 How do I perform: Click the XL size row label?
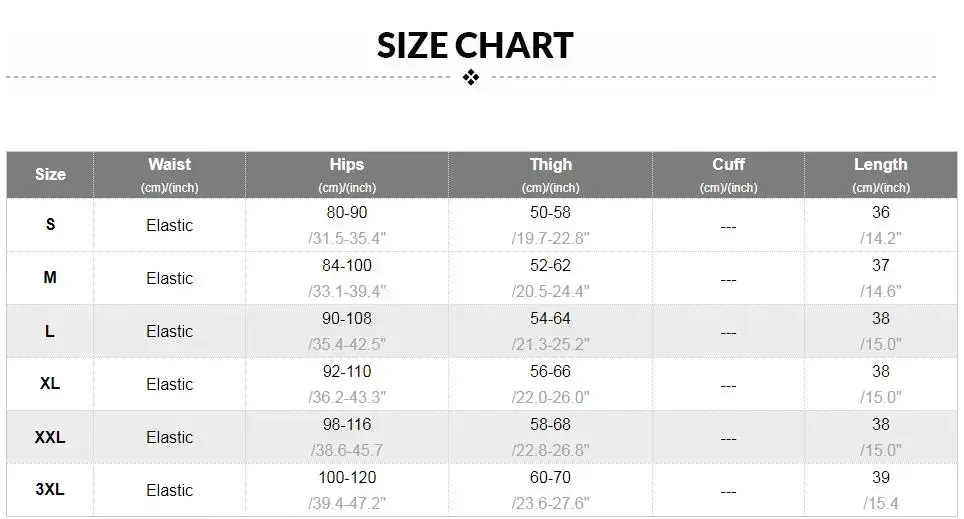click(50, 384)
